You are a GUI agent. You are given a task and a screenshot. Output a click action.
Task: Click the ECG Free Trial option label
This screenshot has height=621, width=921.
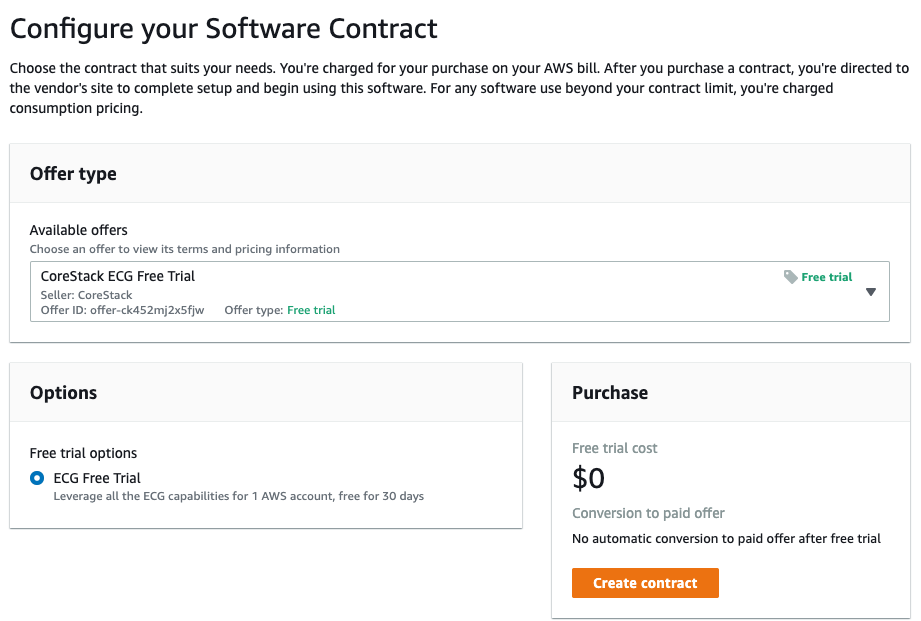(97, 478)
